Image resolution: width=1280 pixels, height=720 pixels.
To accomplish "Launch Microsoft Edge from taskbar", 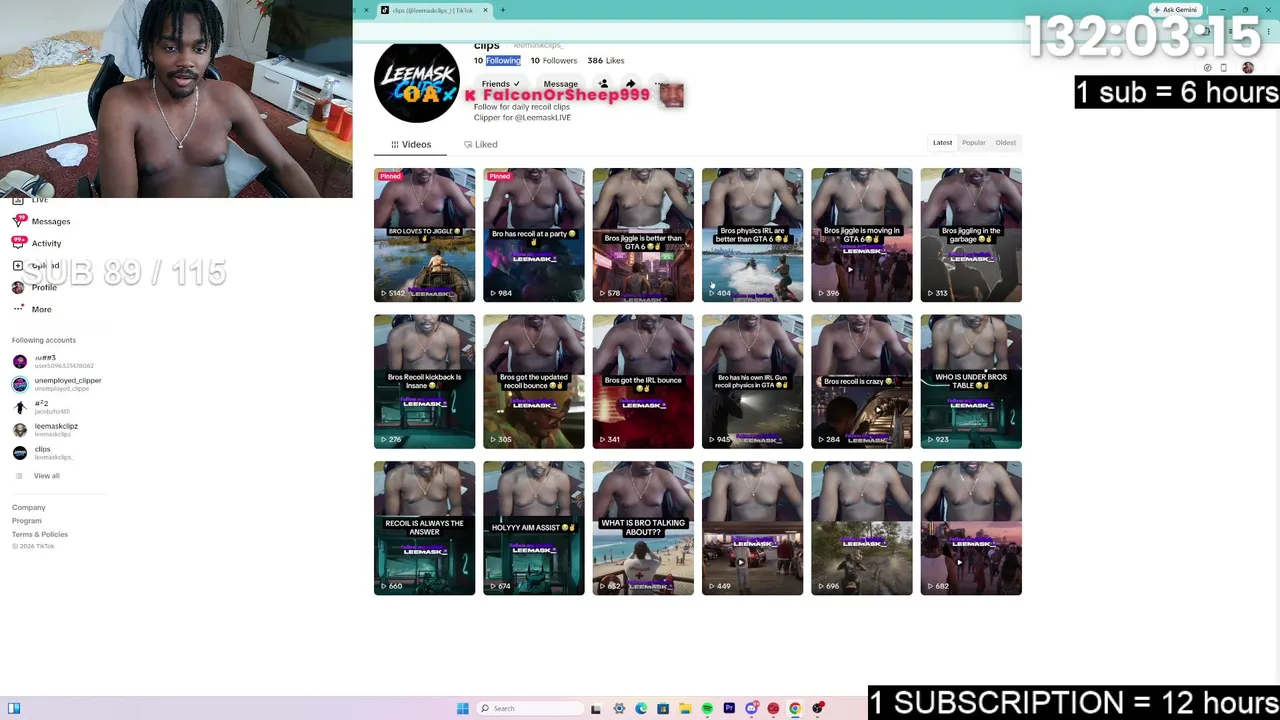I will coord(641,708).
